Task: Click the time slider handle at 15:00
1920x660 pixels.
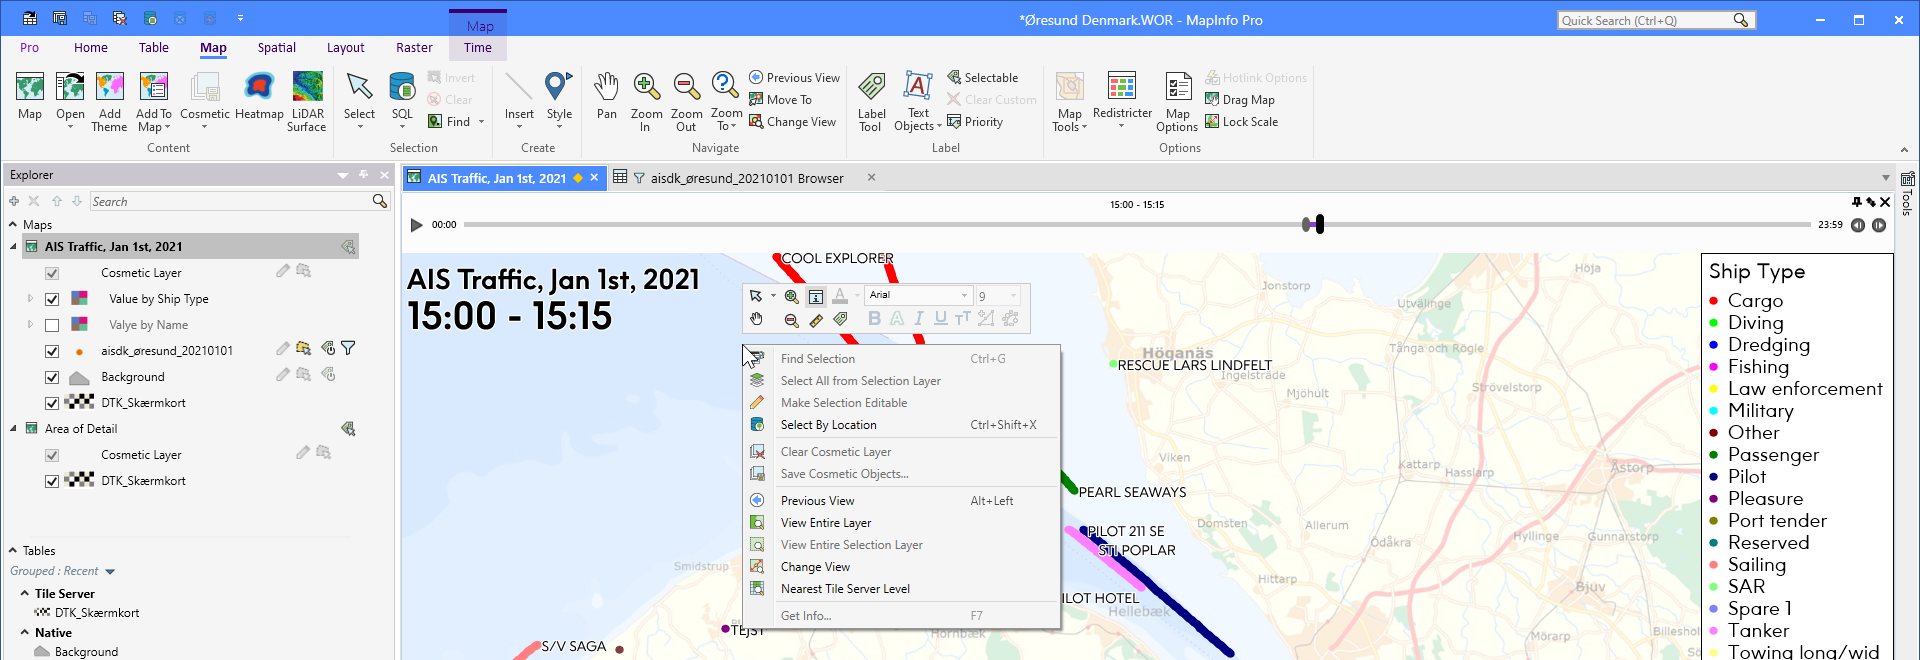Action: click(1307, 224)
